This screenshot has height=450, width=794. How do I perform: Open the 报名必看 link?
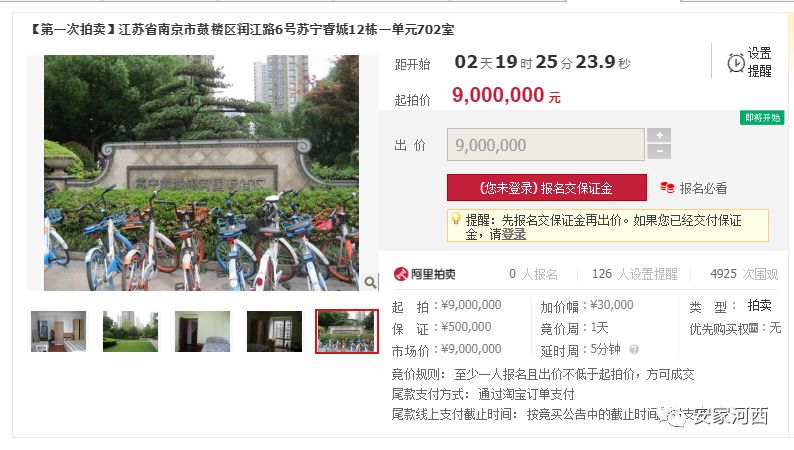point(703,188)
